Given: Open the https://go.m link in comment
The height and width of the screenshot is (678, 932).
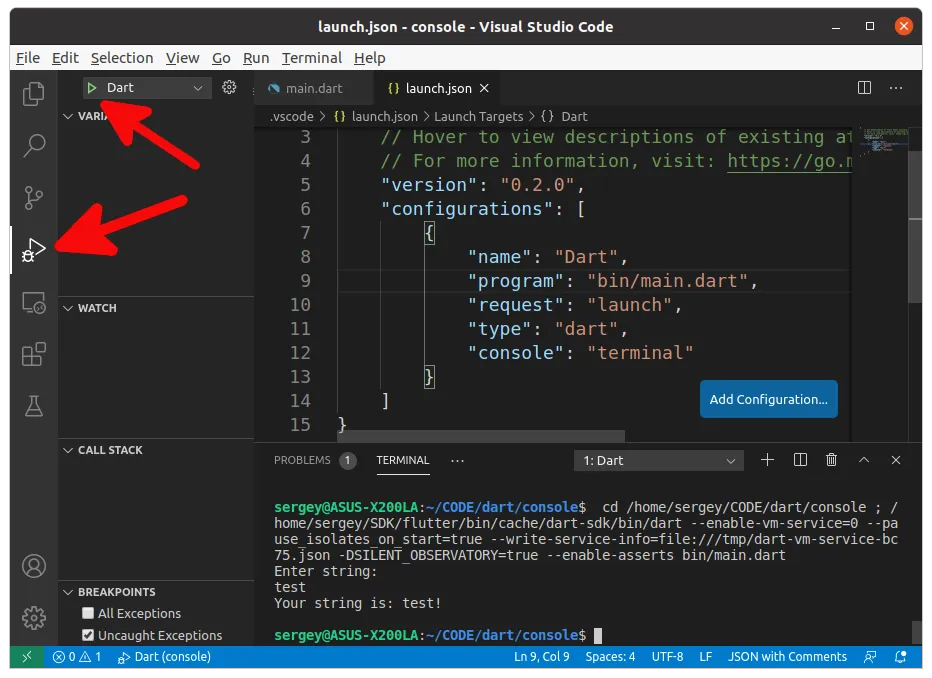Looking at the screenshot, I should 789,161.
